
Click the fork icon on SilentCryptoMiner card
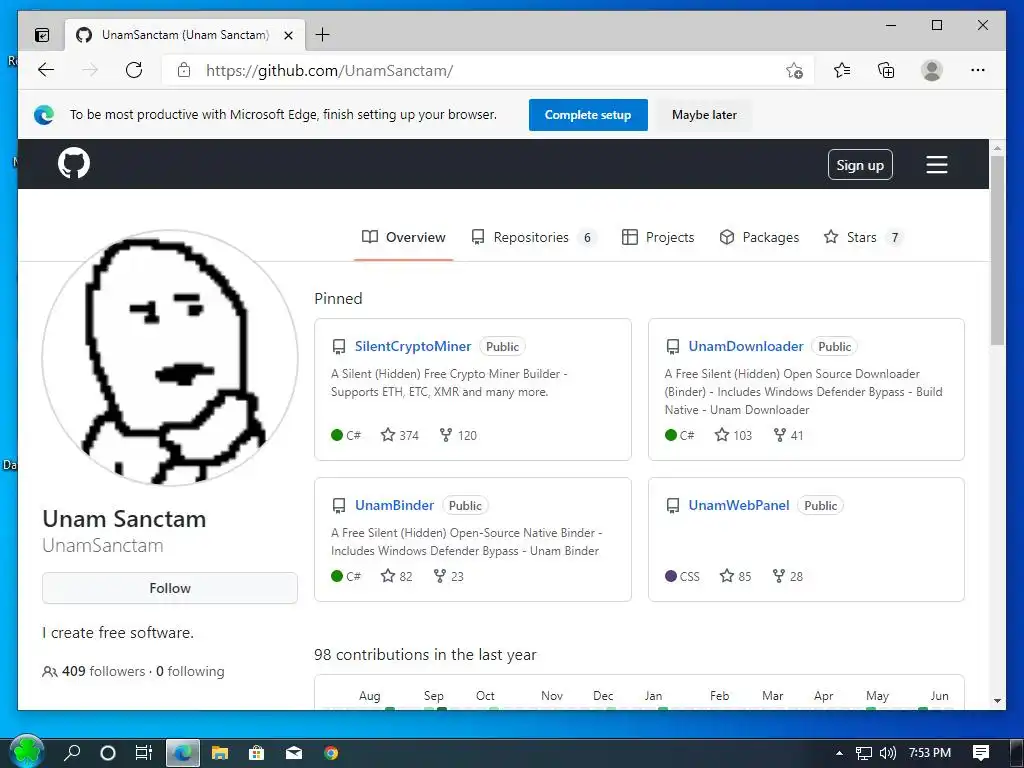[x=446, y=435]
